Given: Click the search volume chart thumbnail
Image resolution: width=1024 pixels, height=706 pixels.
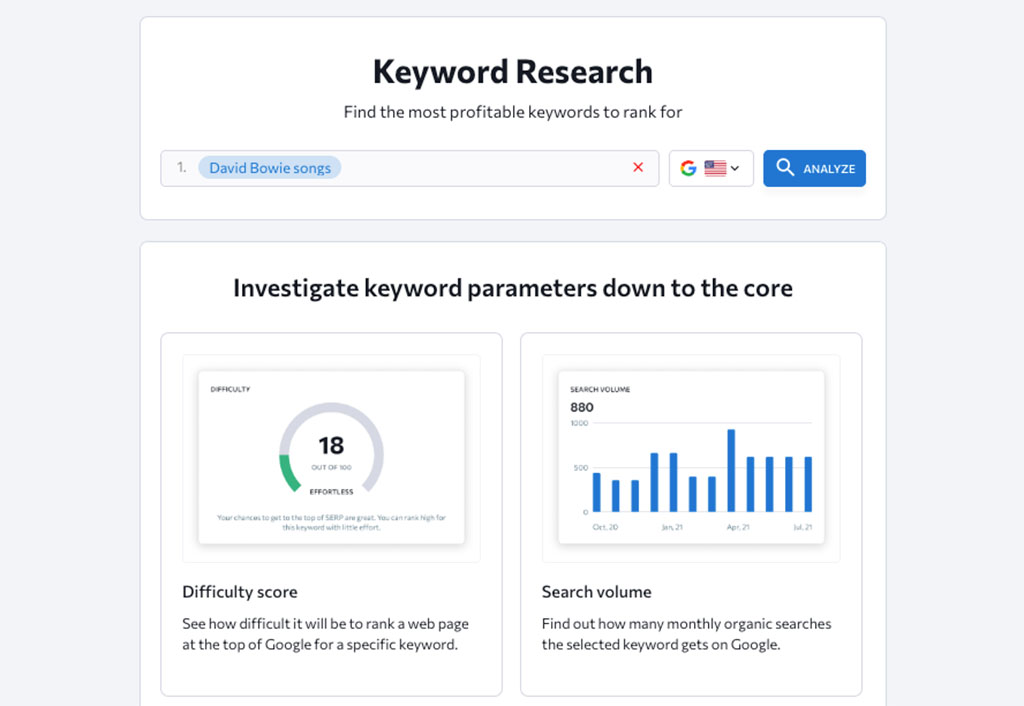Looking at the screenshot, I should pos(691,458).
